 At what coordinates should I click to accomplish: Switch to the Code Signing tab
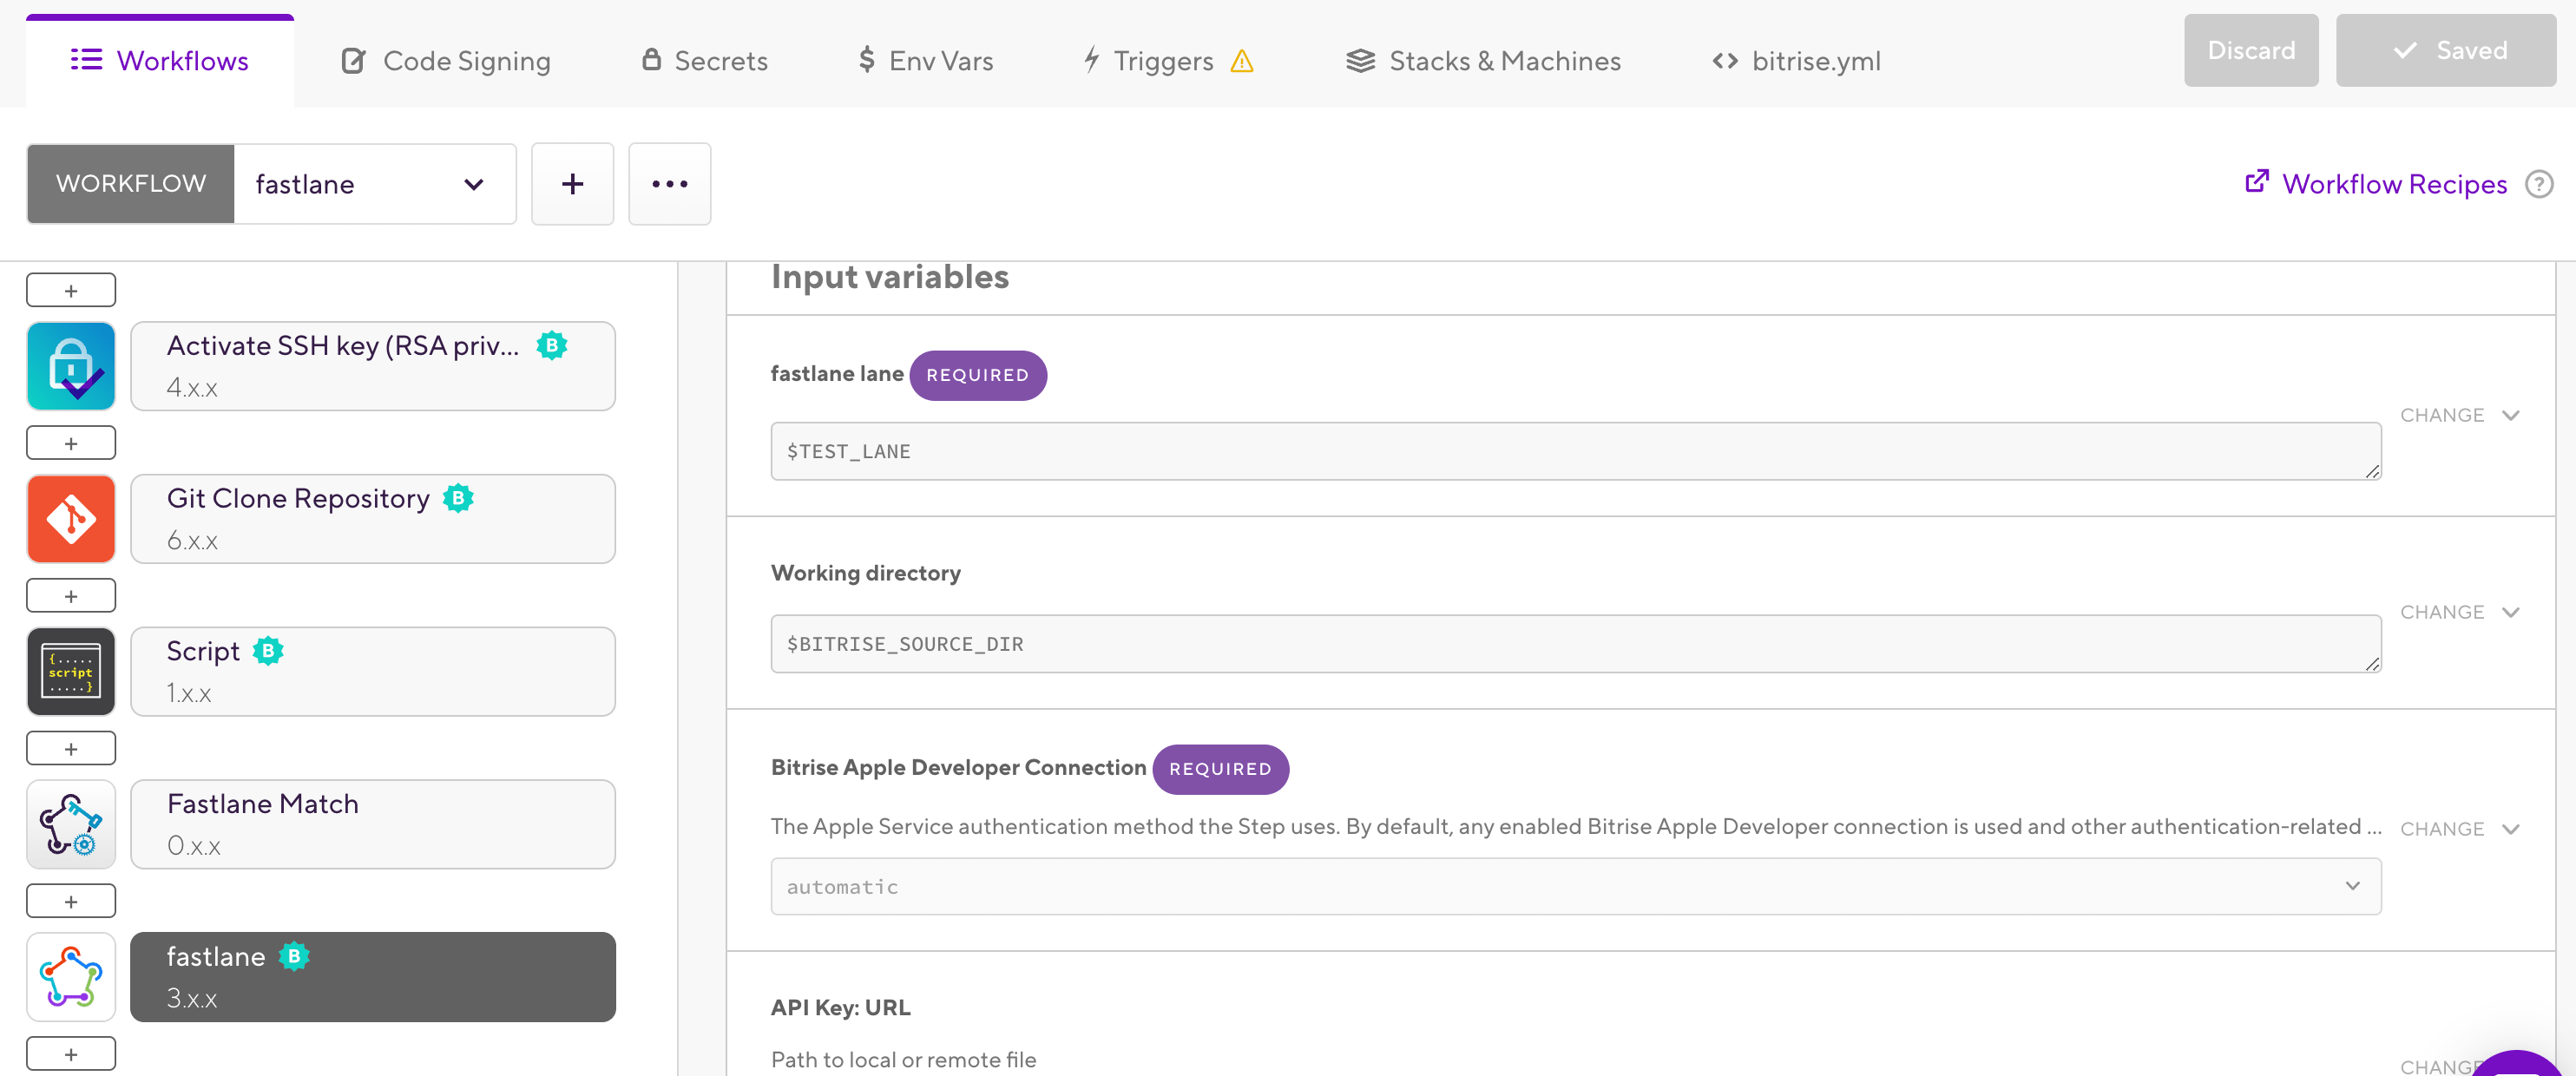click(x=446, y=61)
